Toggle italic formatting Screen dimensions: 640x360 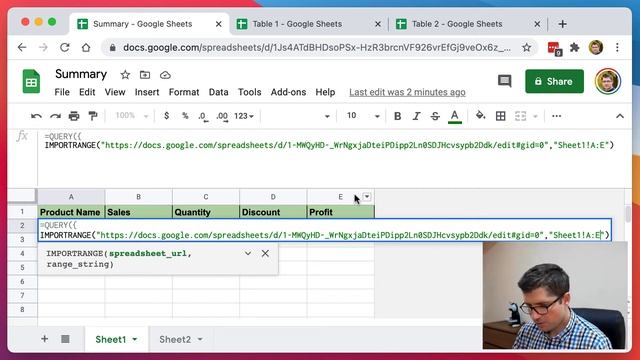point(416,116)
